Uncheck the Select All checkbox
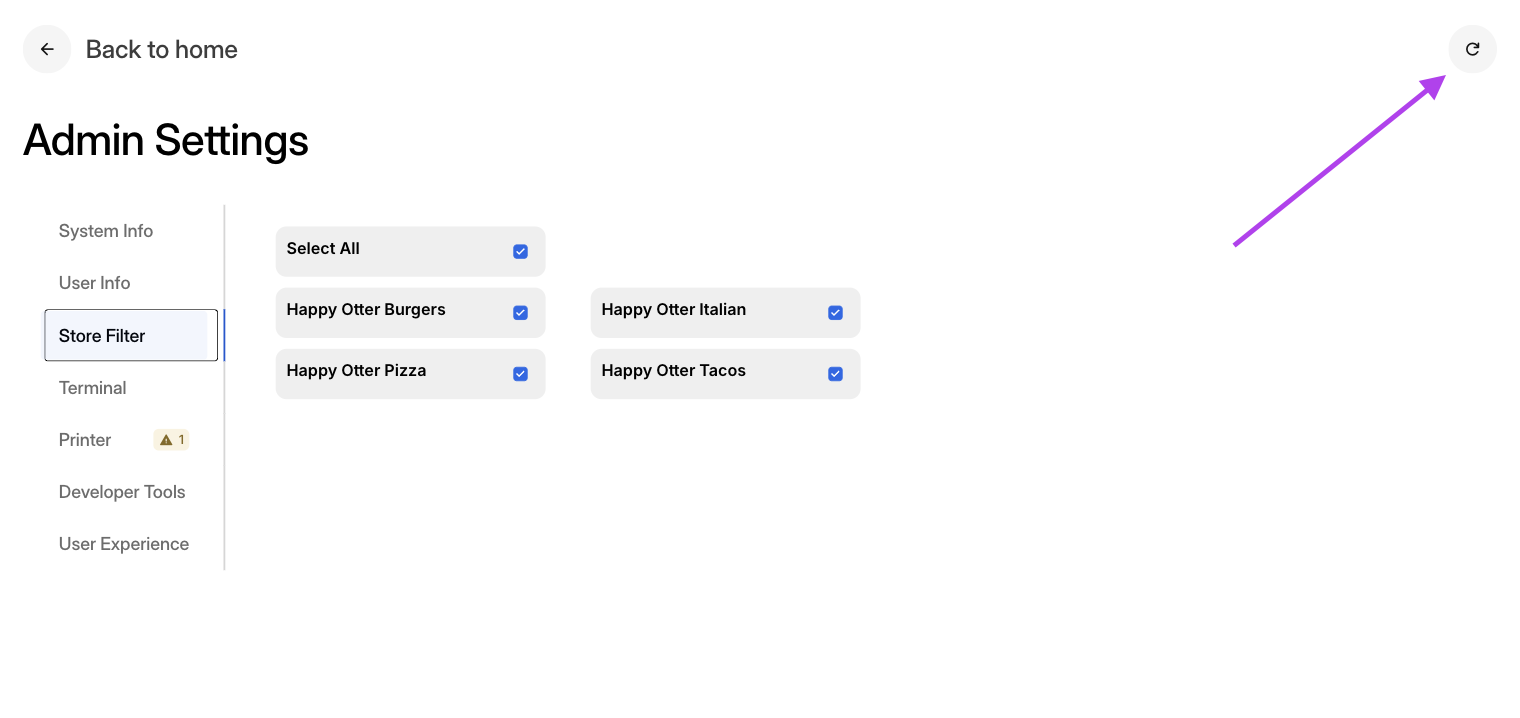This screenshot has height=718, width=1520. point(520,252)
